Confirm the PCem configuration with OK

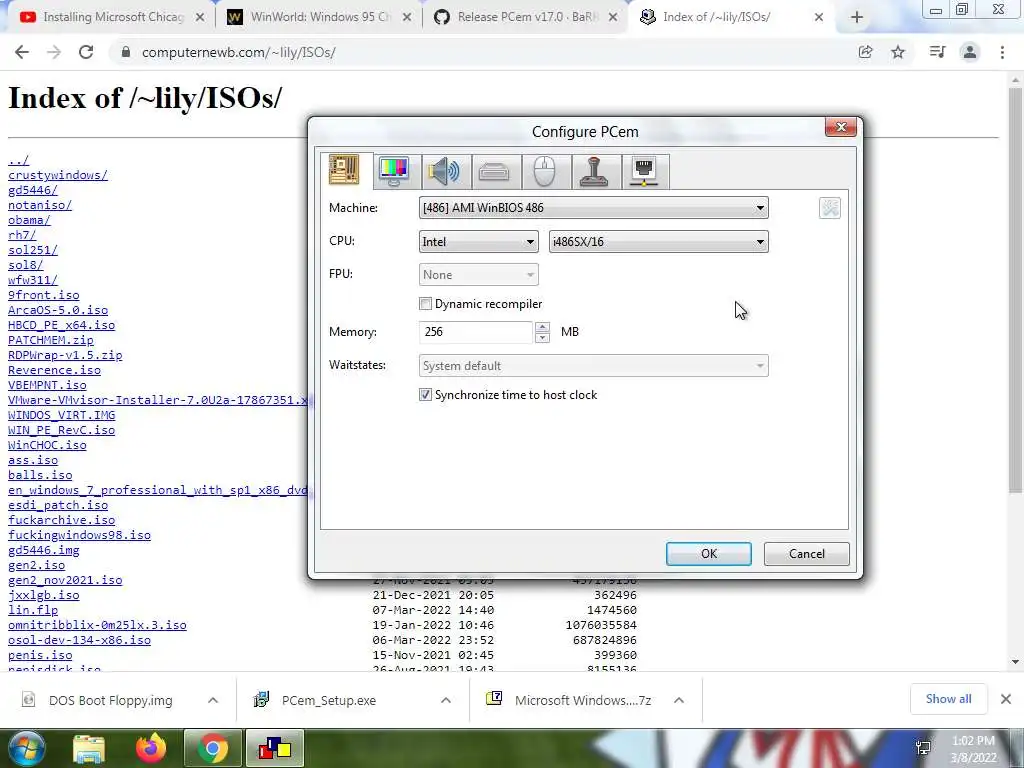tap(709, 554)
